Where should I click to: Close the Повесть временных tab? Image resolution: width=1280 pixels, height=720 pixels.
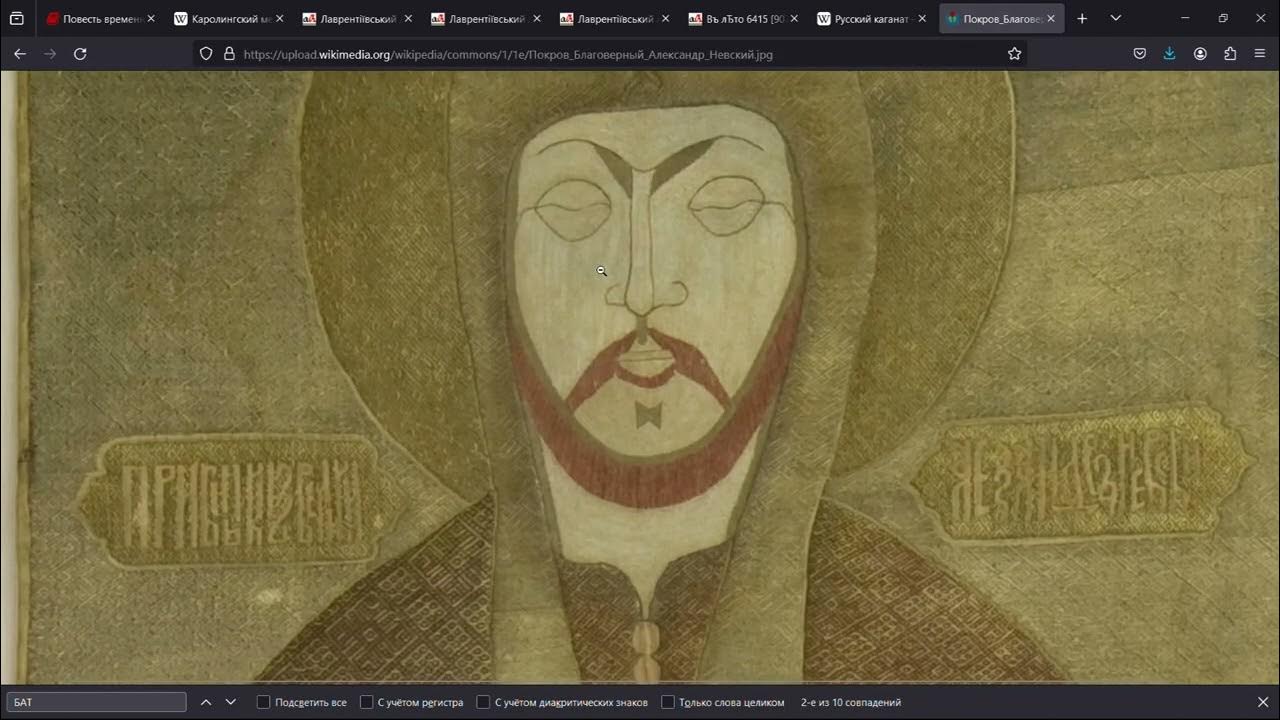tap(151, 18)
